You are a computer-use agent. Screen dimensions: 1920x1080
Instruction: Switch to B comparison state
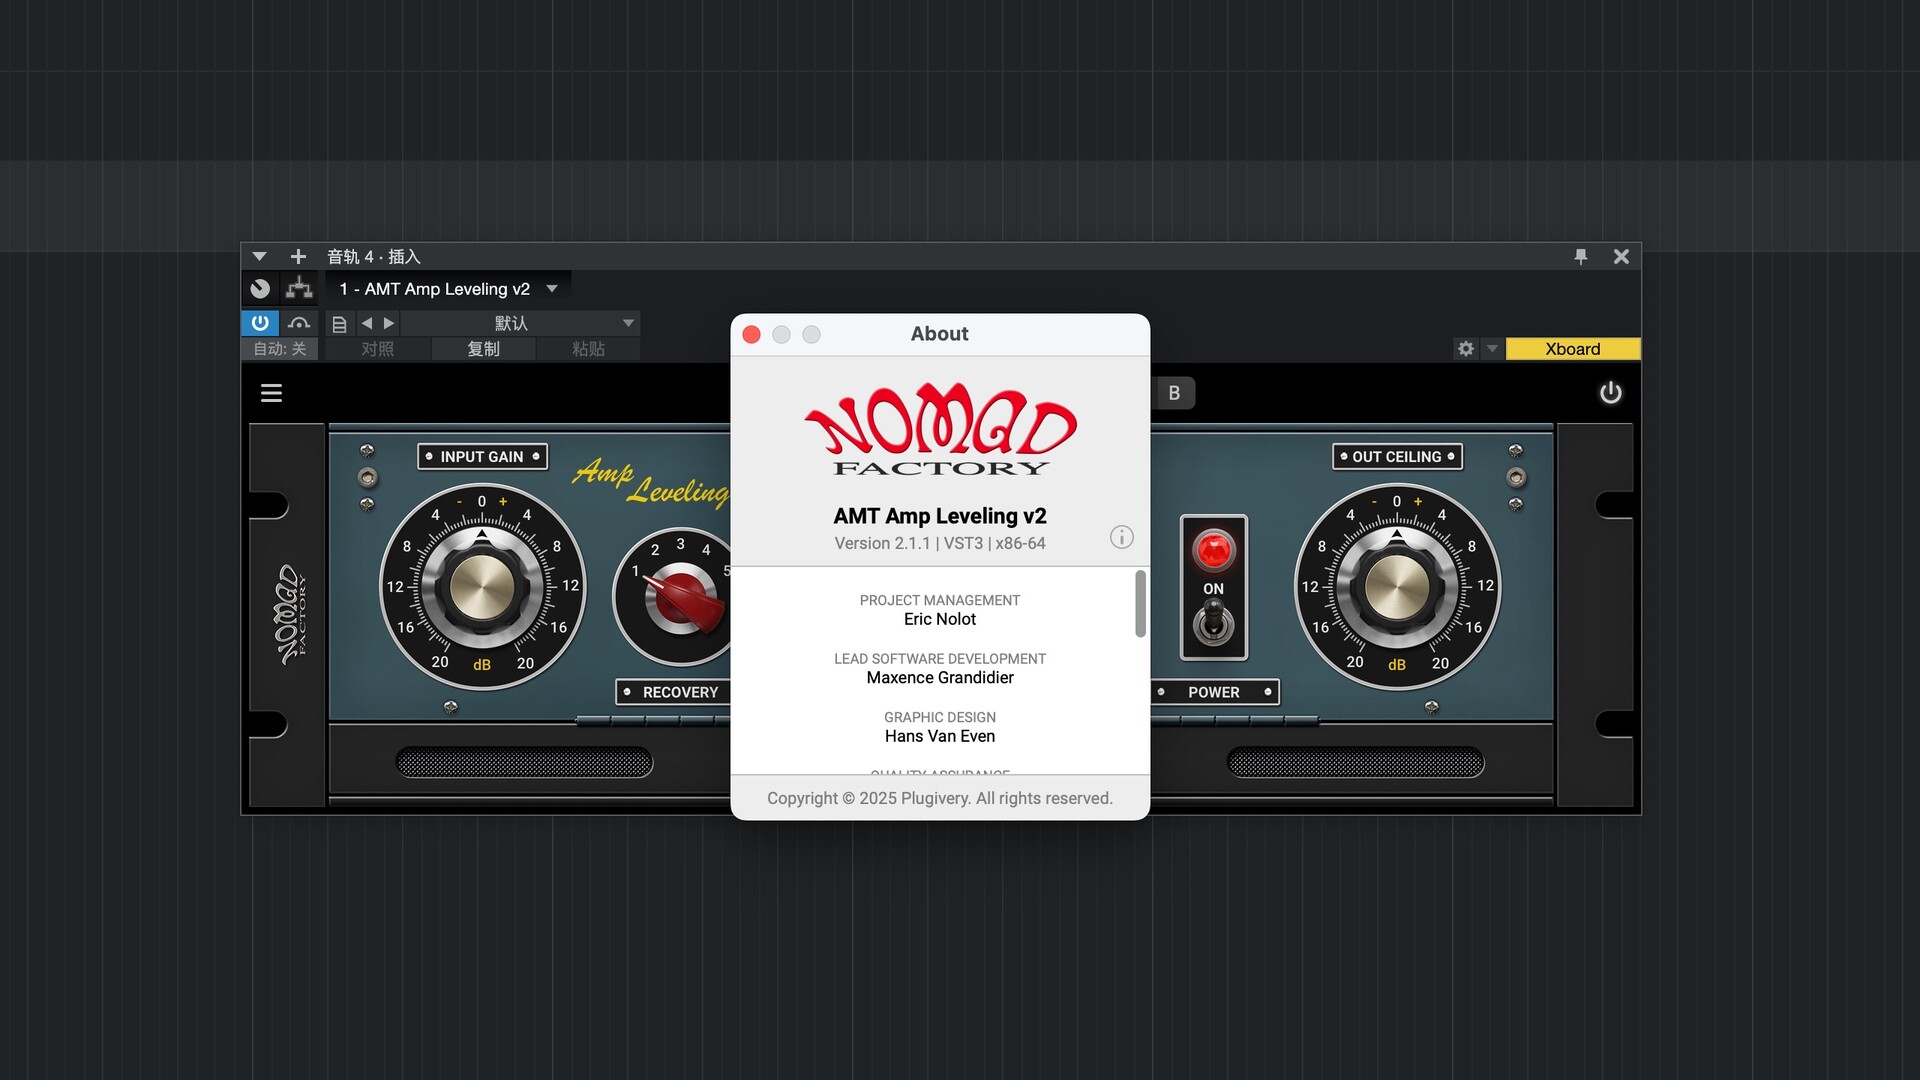[x=1174, y=393]
